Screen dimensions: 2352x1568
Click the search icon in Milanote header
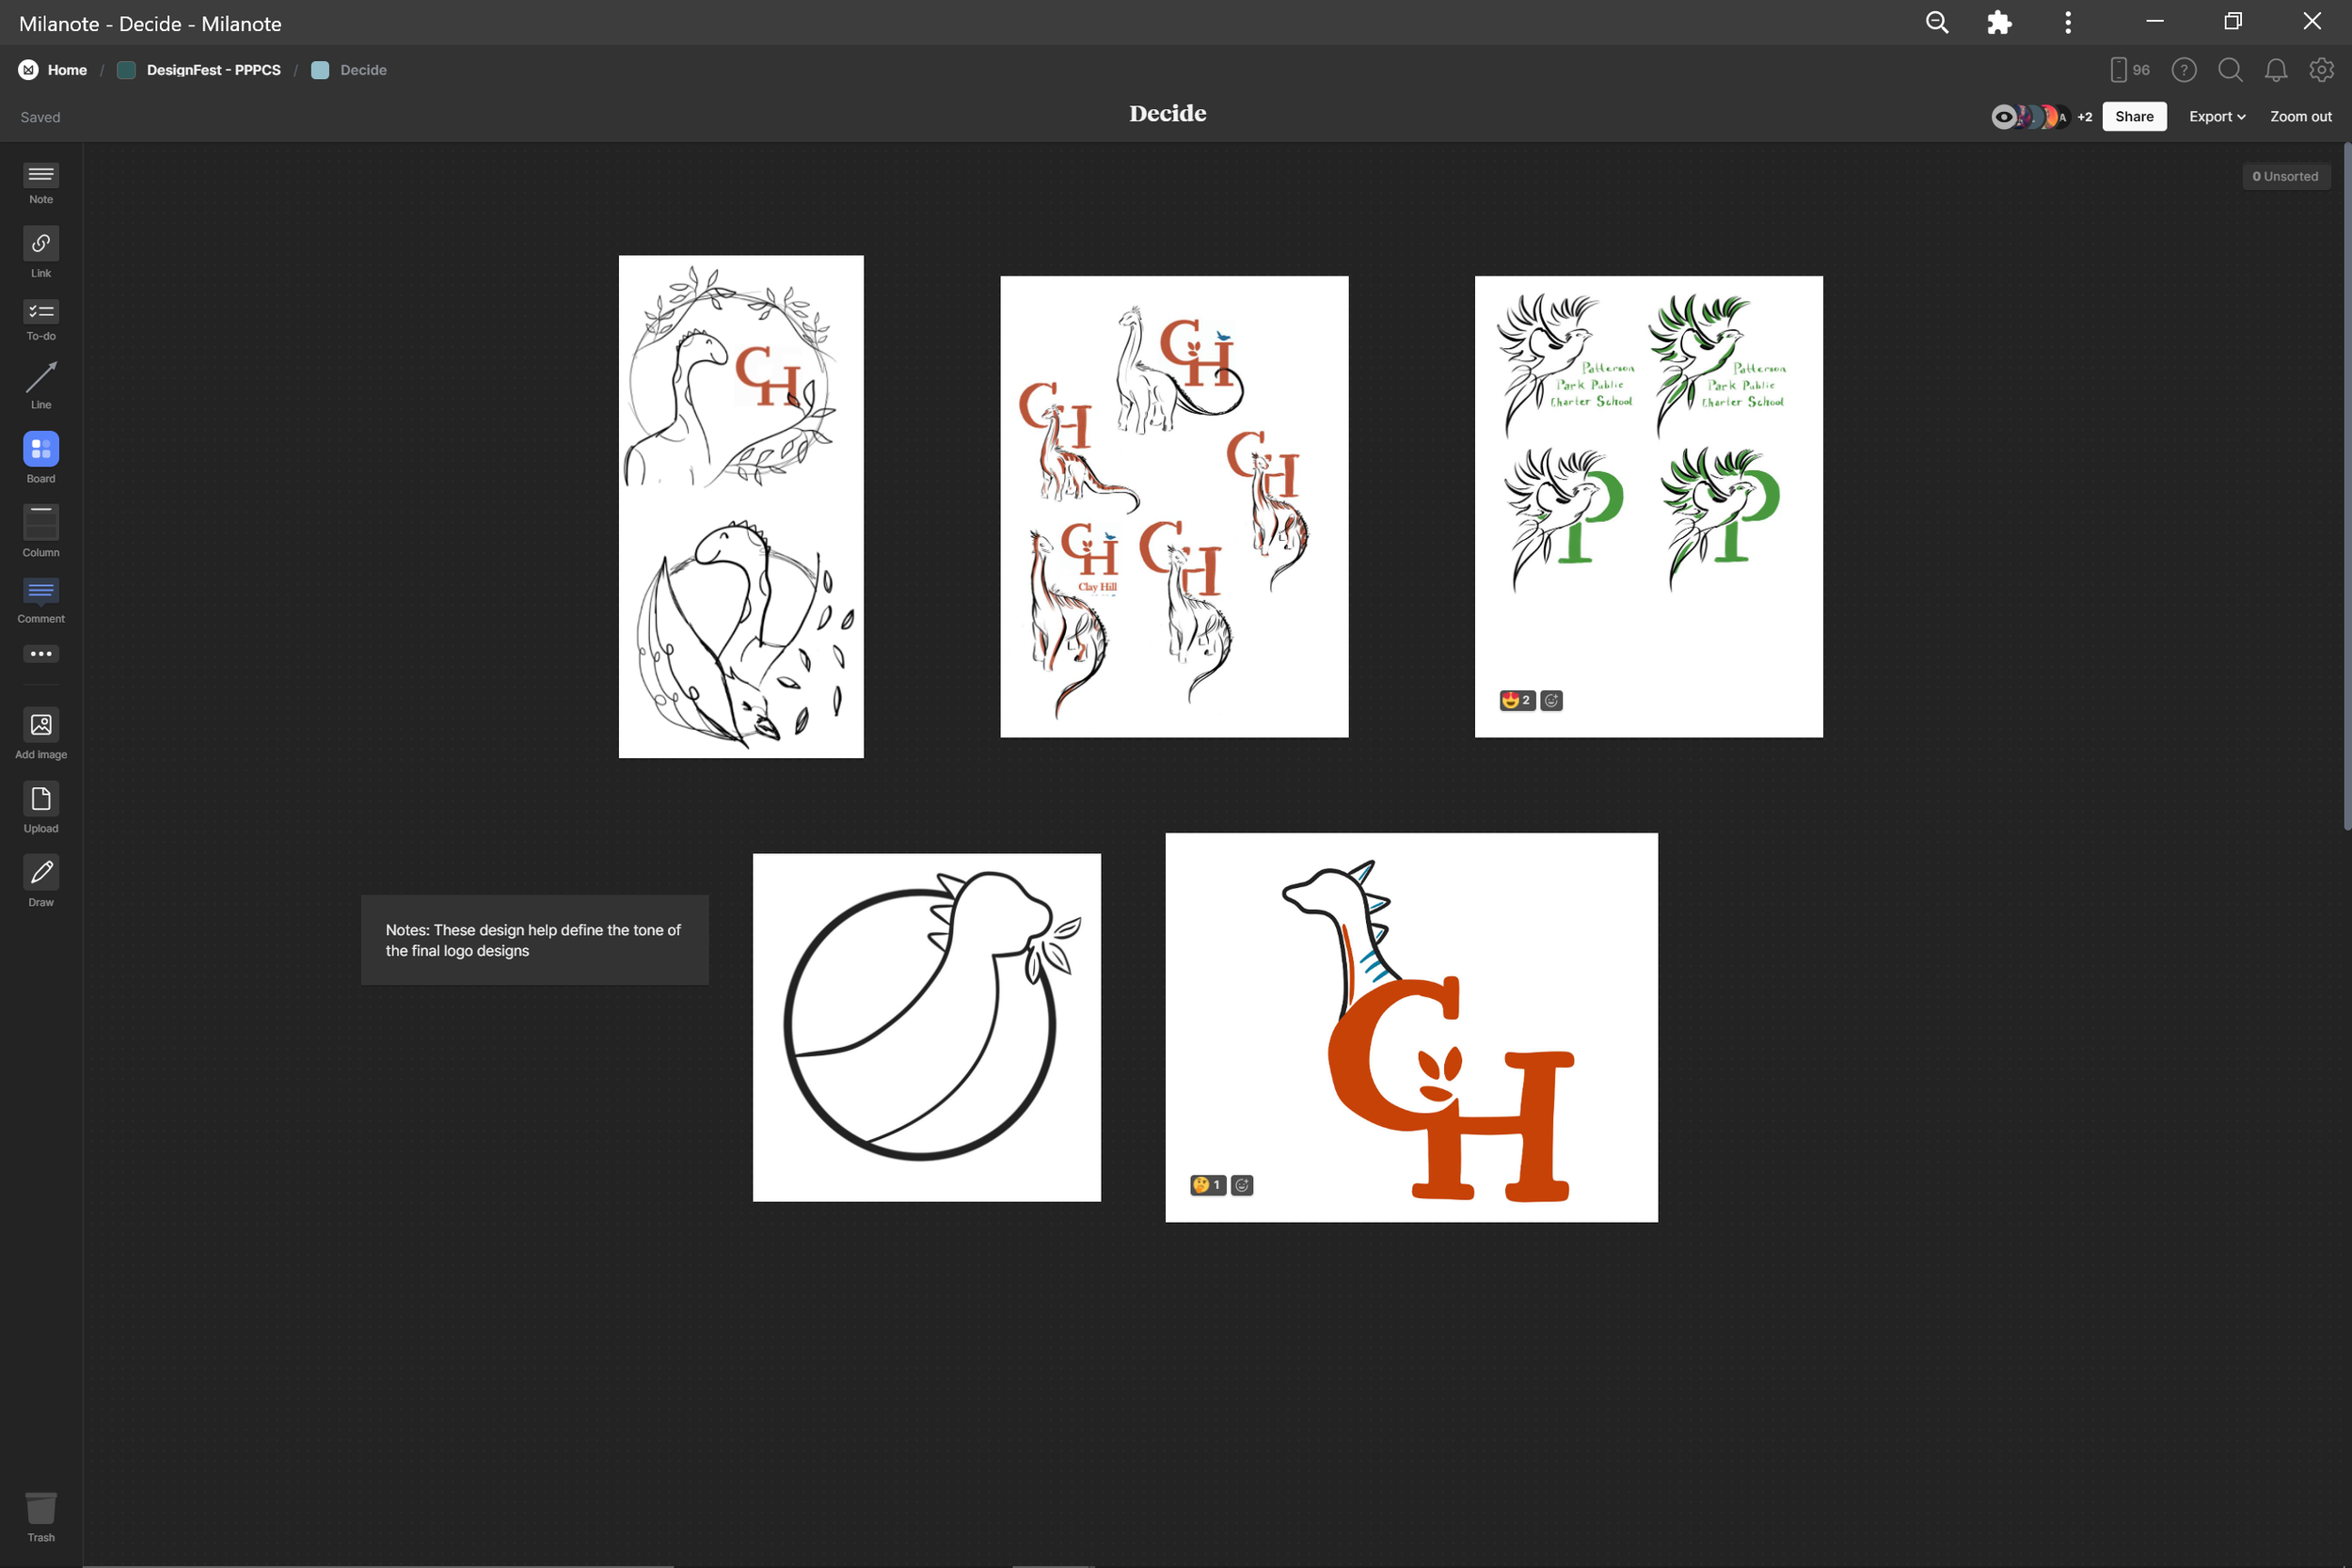(2230, 70)
